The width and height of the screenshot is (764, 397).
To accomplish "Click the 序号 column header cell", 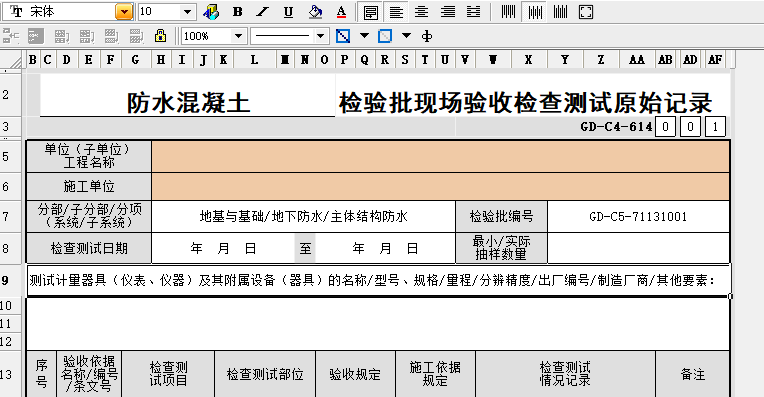I will 41,374.
